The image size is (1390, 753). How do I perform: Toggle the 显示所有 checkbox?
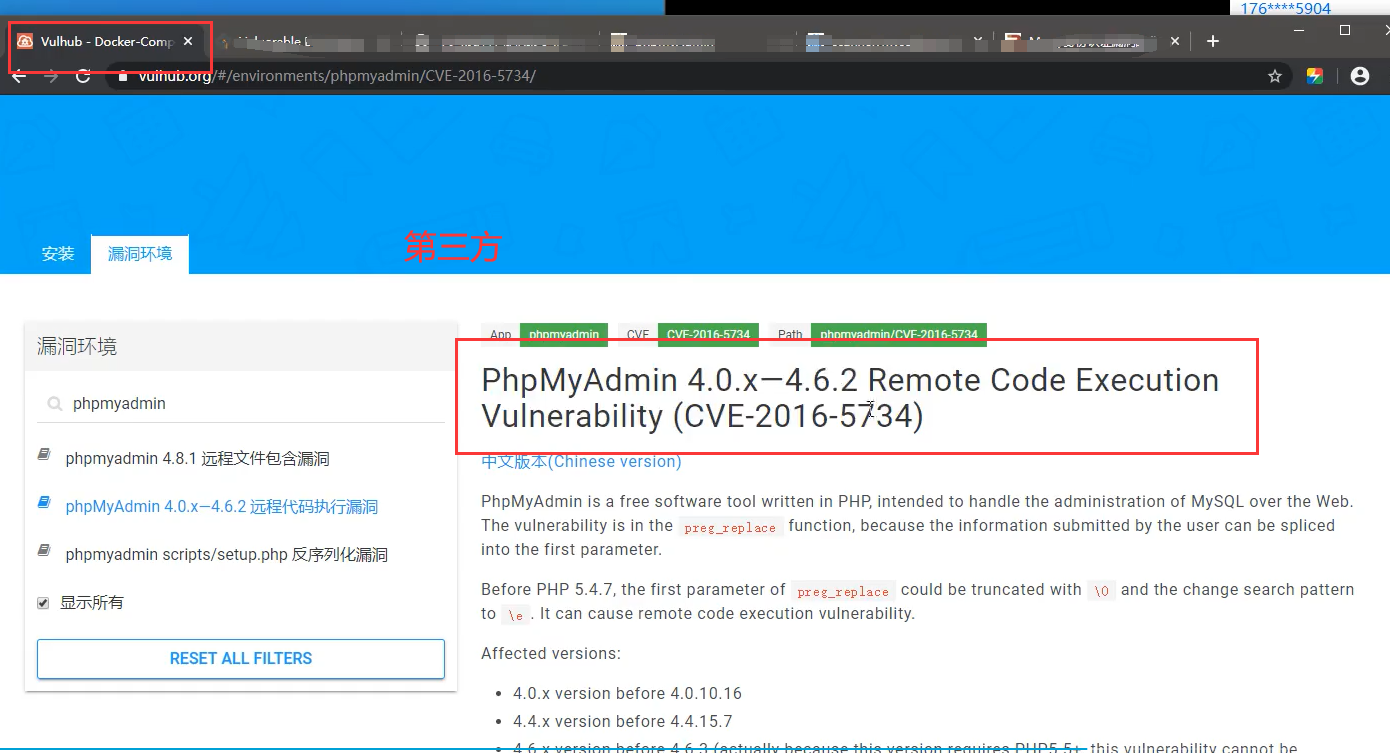tap(43, 603)
